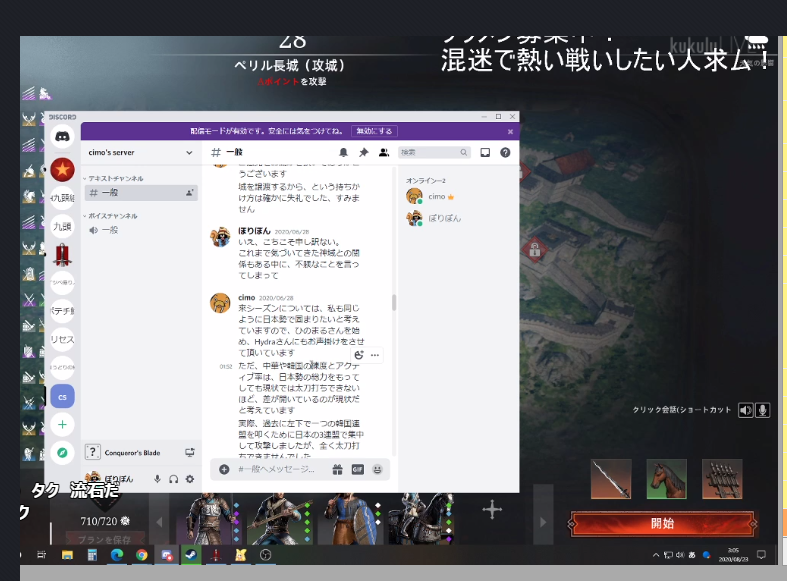Select the cavalry unit card
The image size is (787, 581).
click(422, 518)
